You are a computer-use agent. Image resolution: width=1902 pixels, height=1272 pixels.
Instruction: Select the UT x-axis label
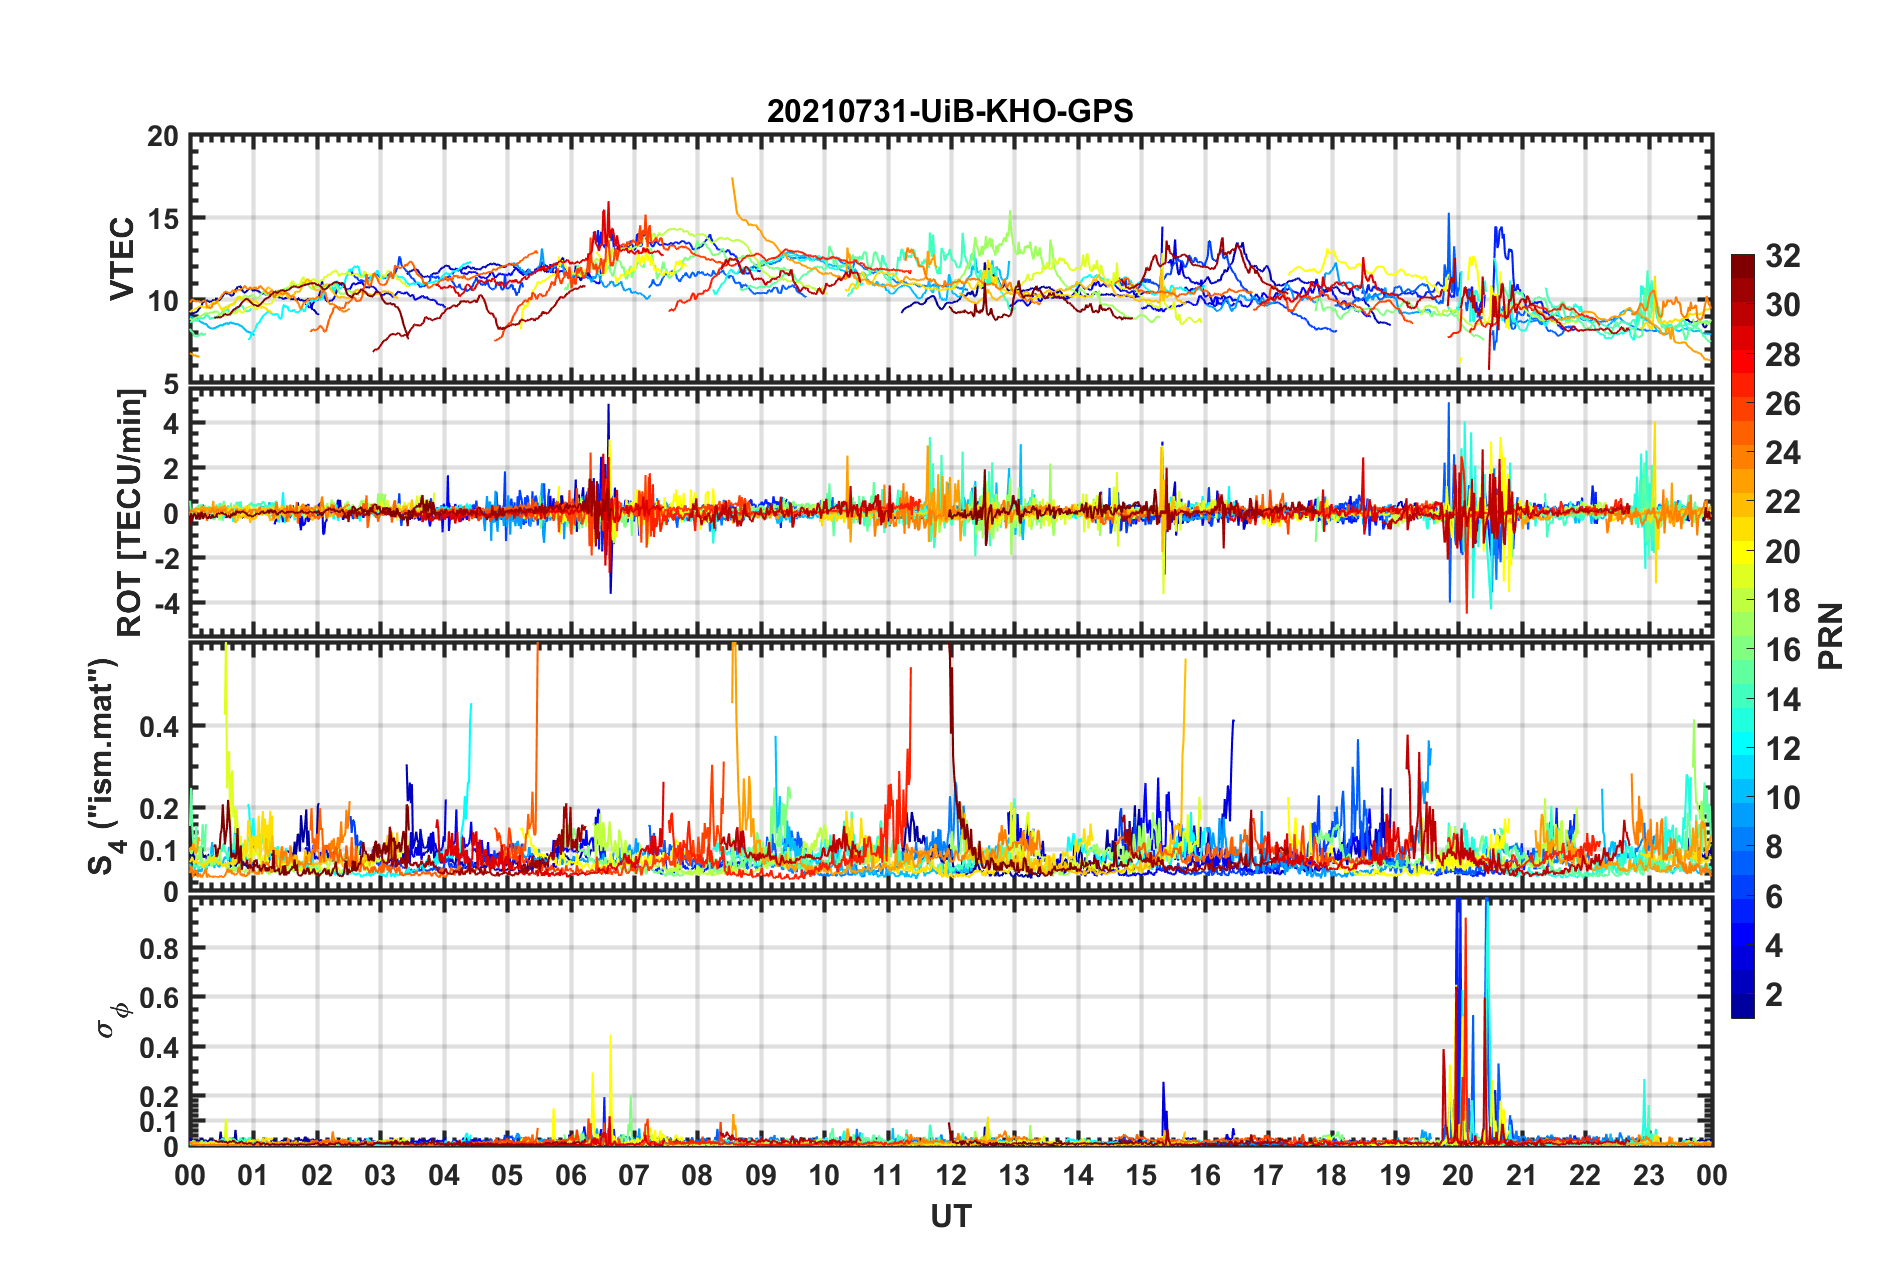tap(951, 1216)
